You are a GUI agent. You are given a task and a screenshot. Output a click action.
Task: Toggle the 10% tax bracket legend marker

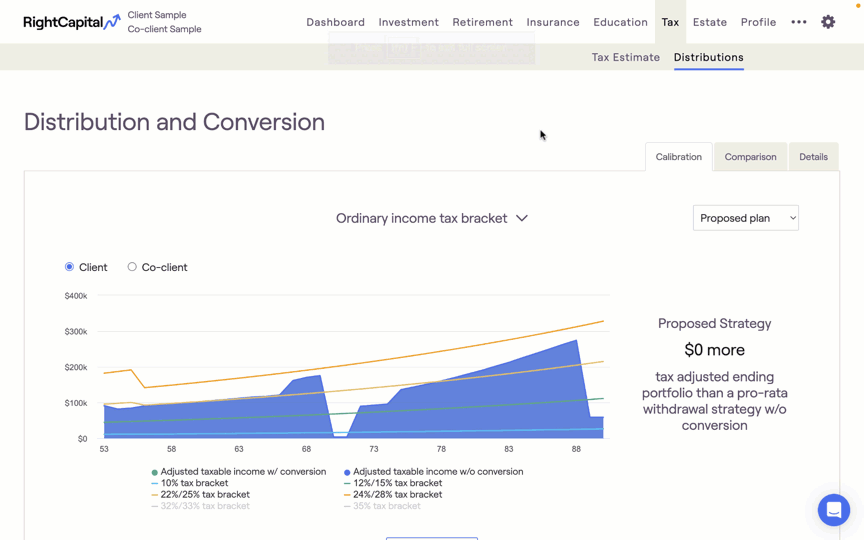[154, 483]
